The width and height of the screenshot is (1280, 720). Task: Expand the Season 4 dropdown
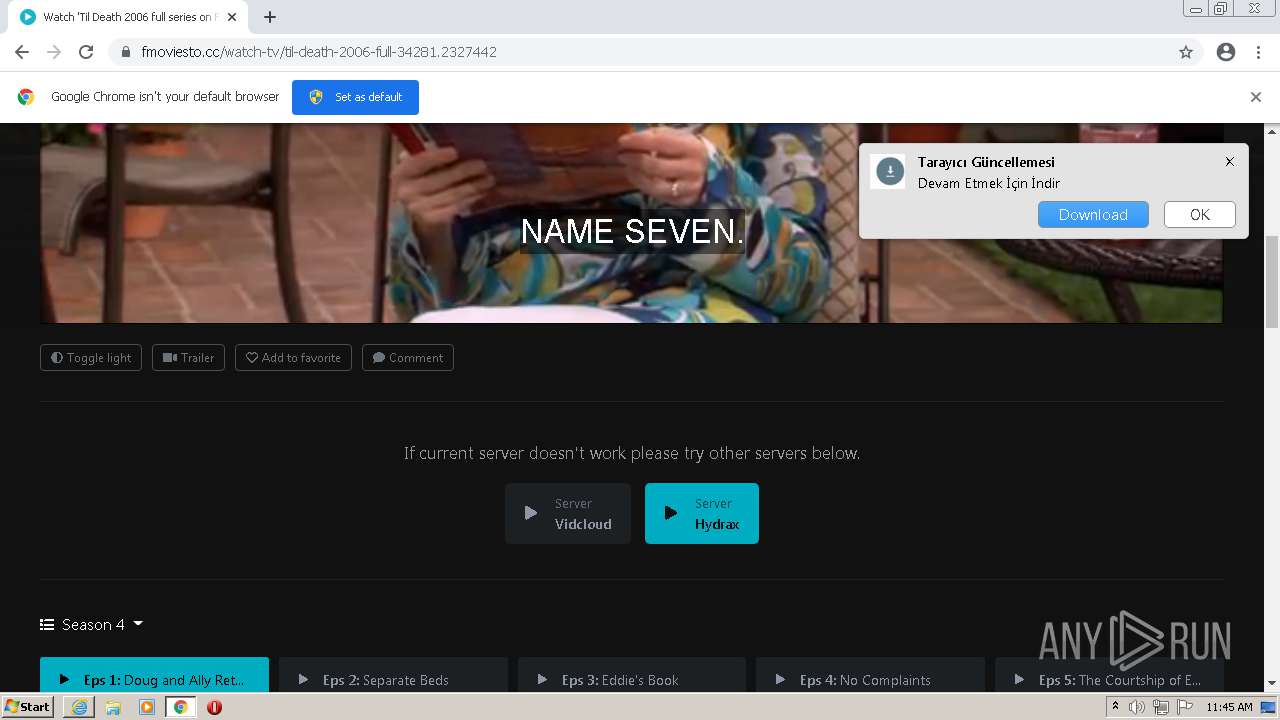92,624
